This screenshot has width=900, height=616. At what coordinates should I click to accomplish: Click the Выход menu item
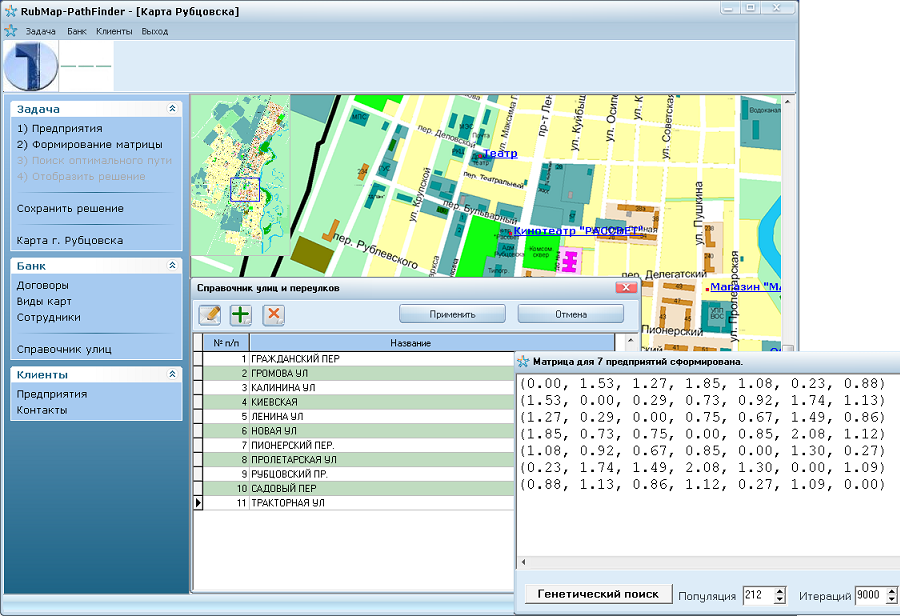click(x=155, y=32)
